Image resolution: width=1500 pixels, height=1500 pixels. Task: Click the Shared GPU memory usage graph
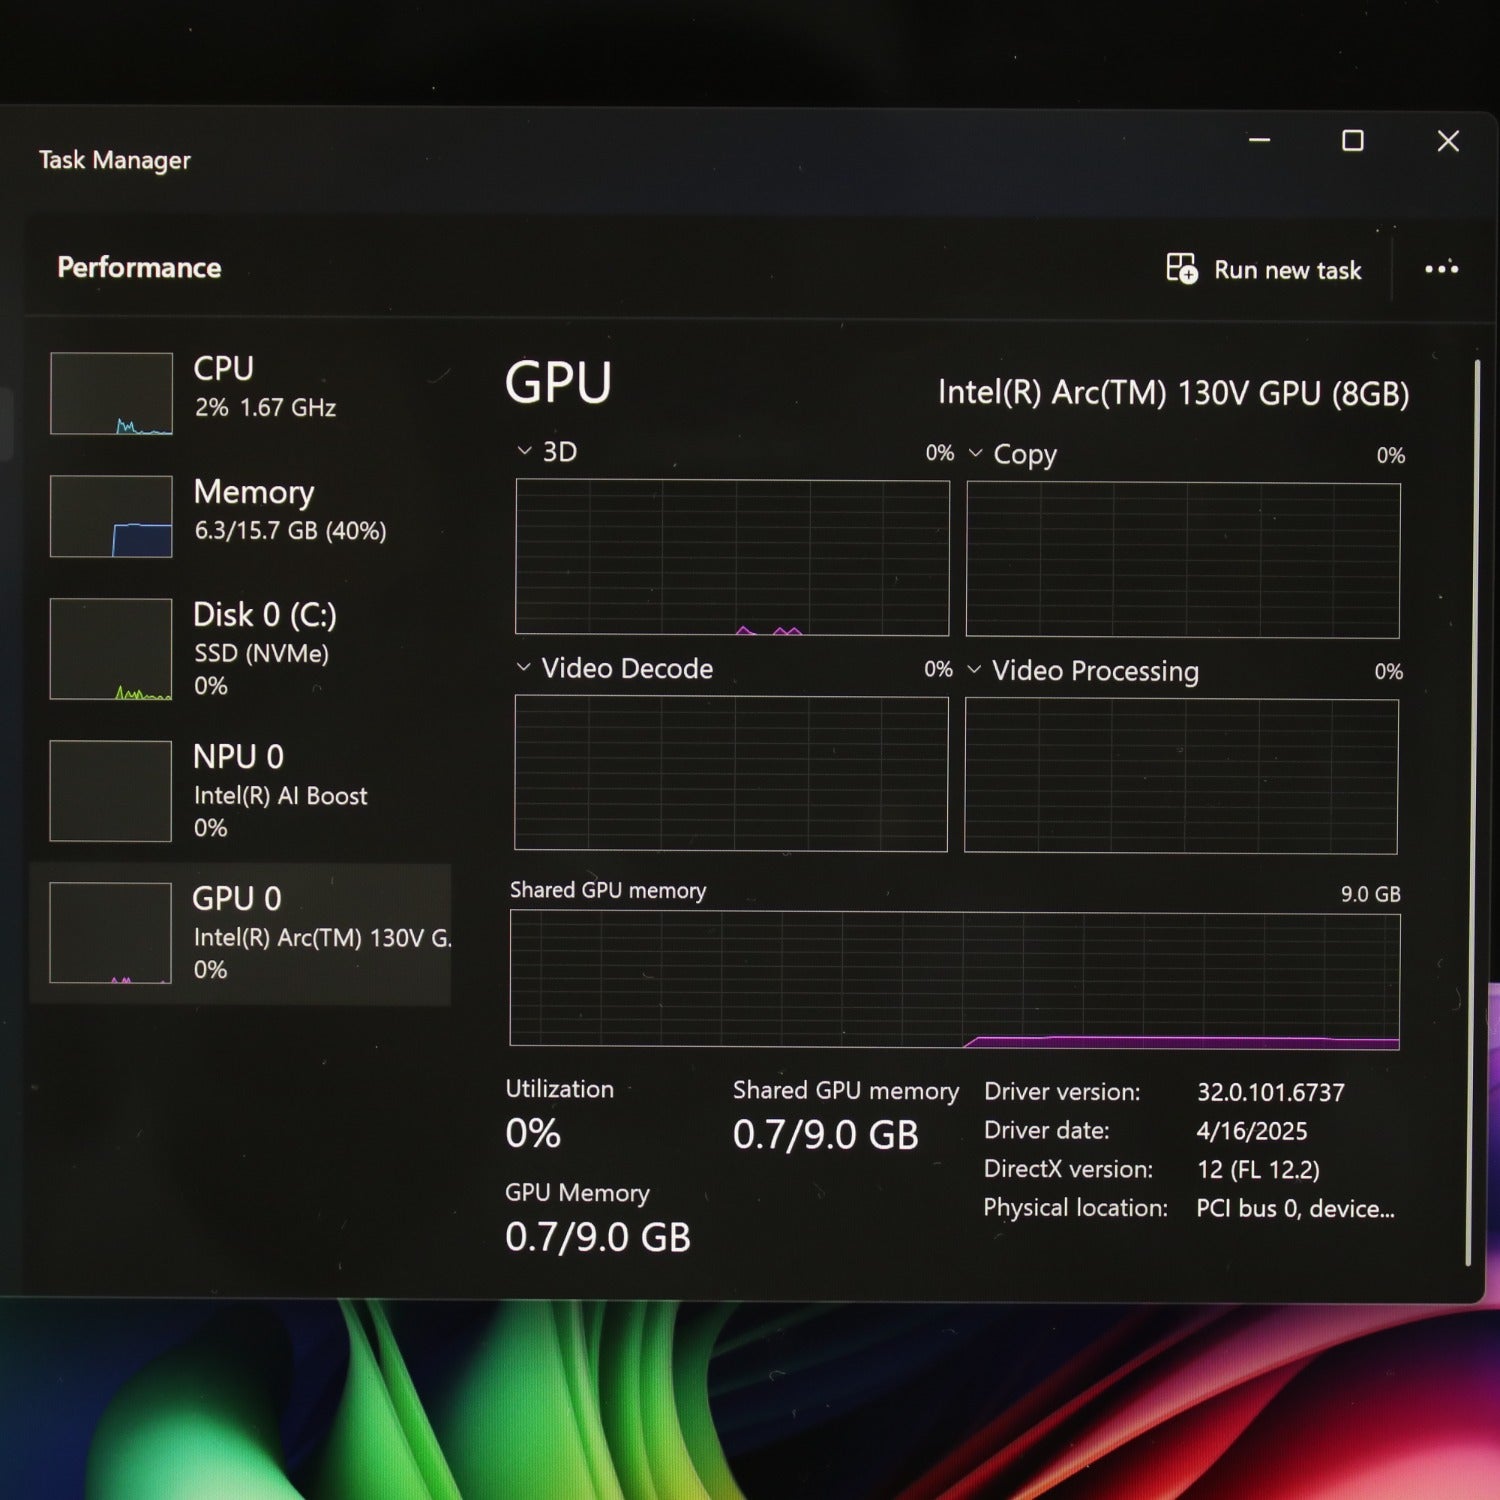coord(955,980)
